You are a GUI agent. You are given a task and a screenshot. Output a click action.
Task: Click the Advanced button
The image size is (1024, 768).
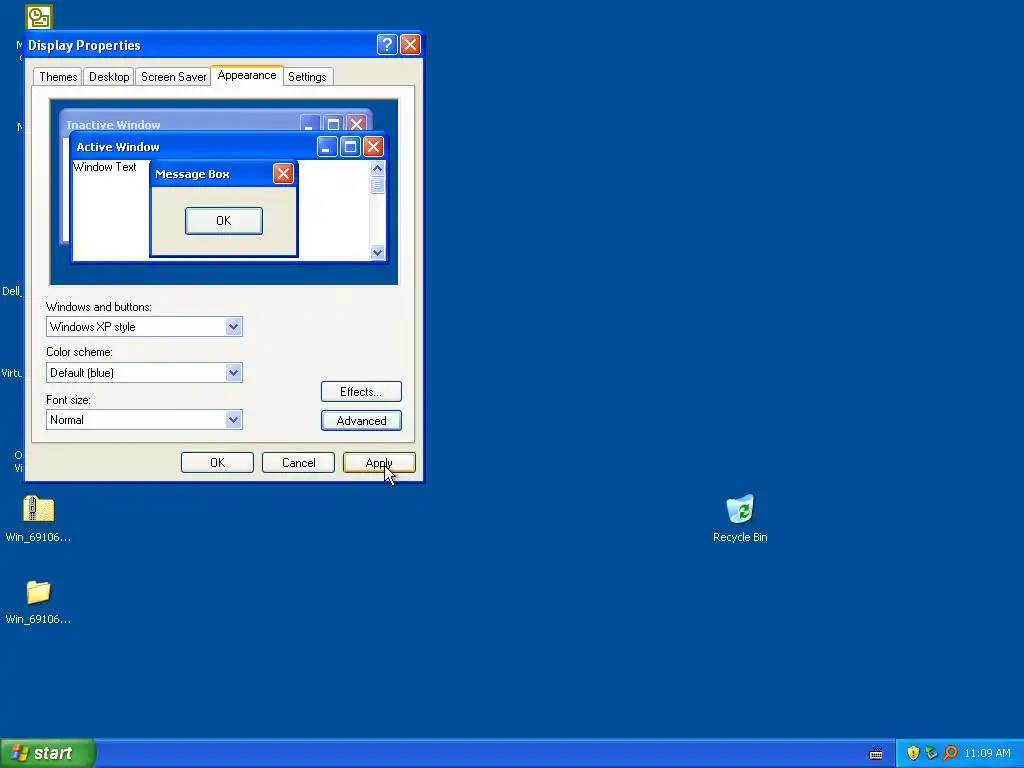click(361, 421)
